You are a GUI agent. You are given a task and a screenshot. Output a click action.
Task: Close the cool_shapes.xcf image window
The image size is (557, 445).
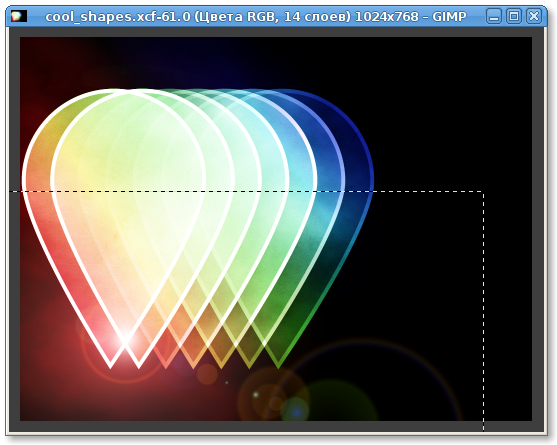click(x=534, y=16)
